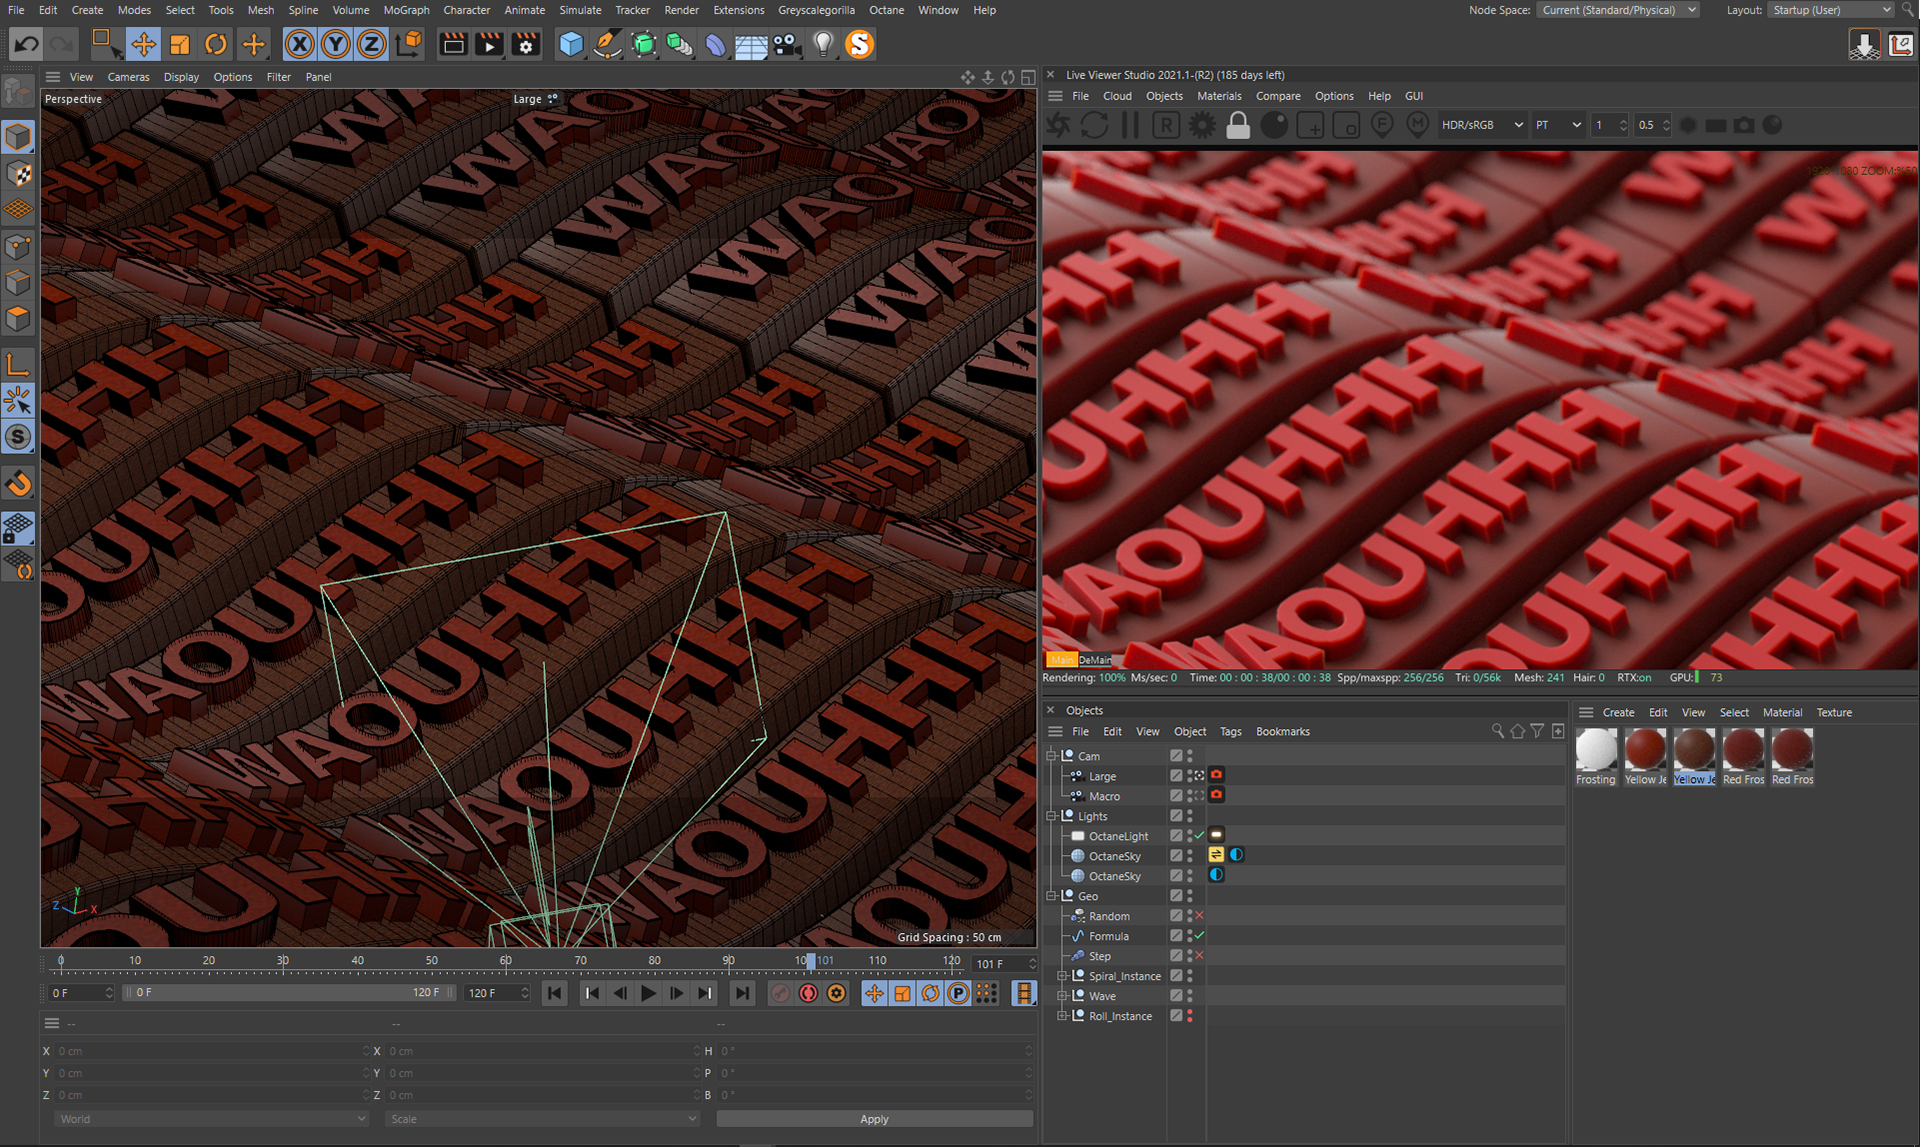Image resolution: width=1920 pixels, height=1147 pixels.
Task: Expand the Roll_Instance node
Action: (1062, 1016)
